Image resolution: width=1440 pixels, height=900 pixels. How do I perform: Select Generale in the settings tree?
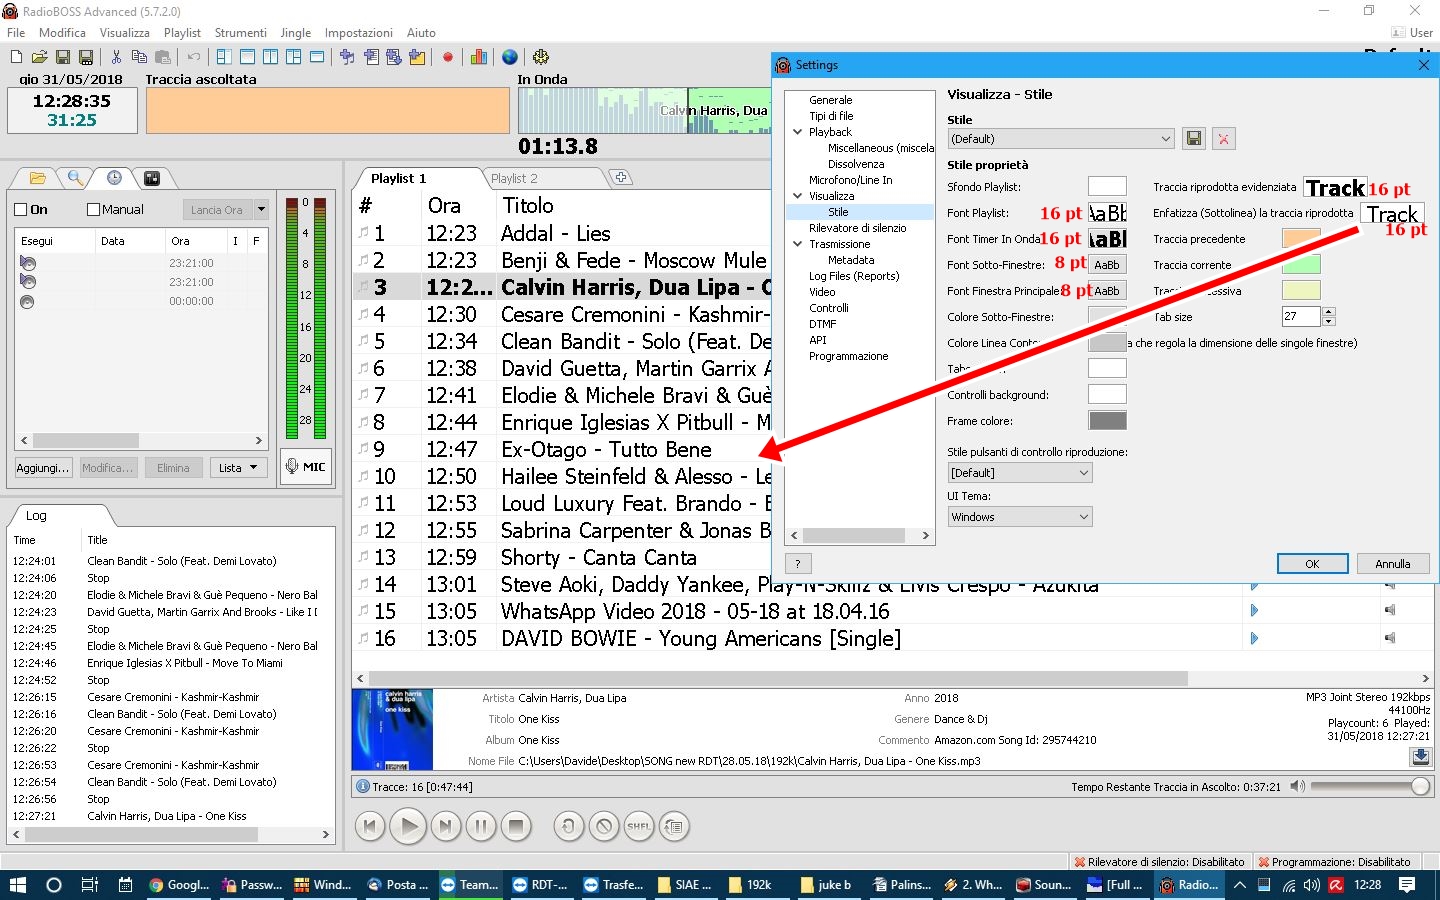(x=830, y=100)
